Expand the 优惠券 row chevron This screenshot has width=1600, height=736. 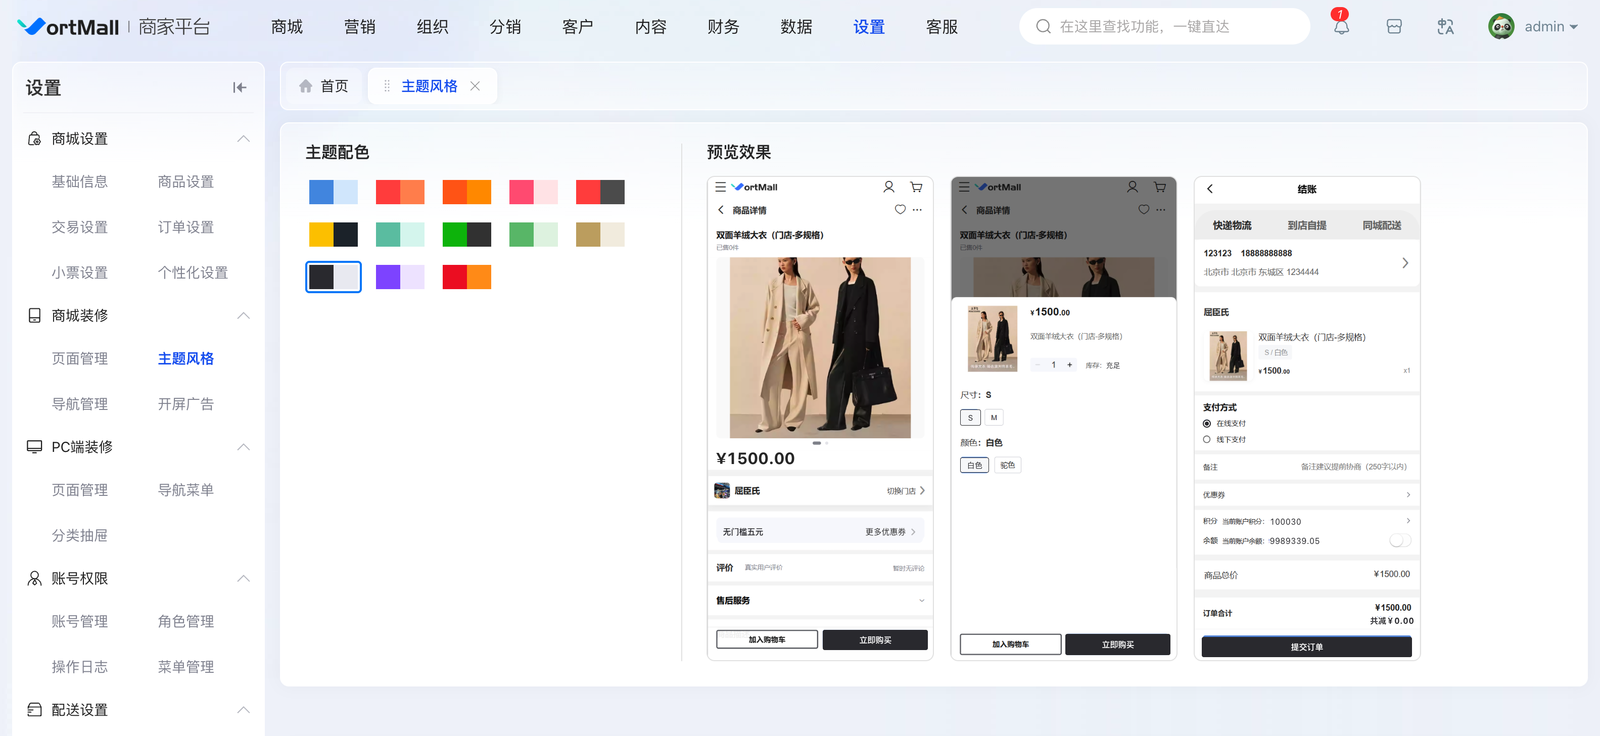tap(1408, 495)
